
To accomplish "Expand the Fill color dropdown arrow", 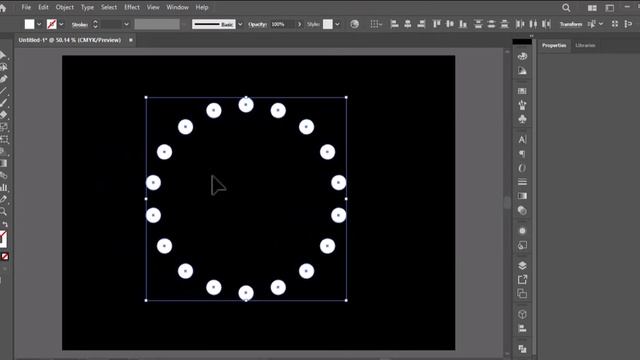I will 39,24.
